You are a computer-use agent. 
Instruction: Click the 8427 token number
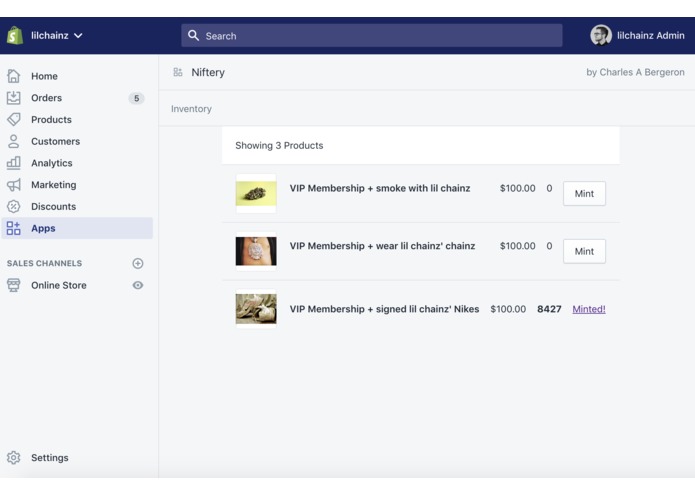549,309
